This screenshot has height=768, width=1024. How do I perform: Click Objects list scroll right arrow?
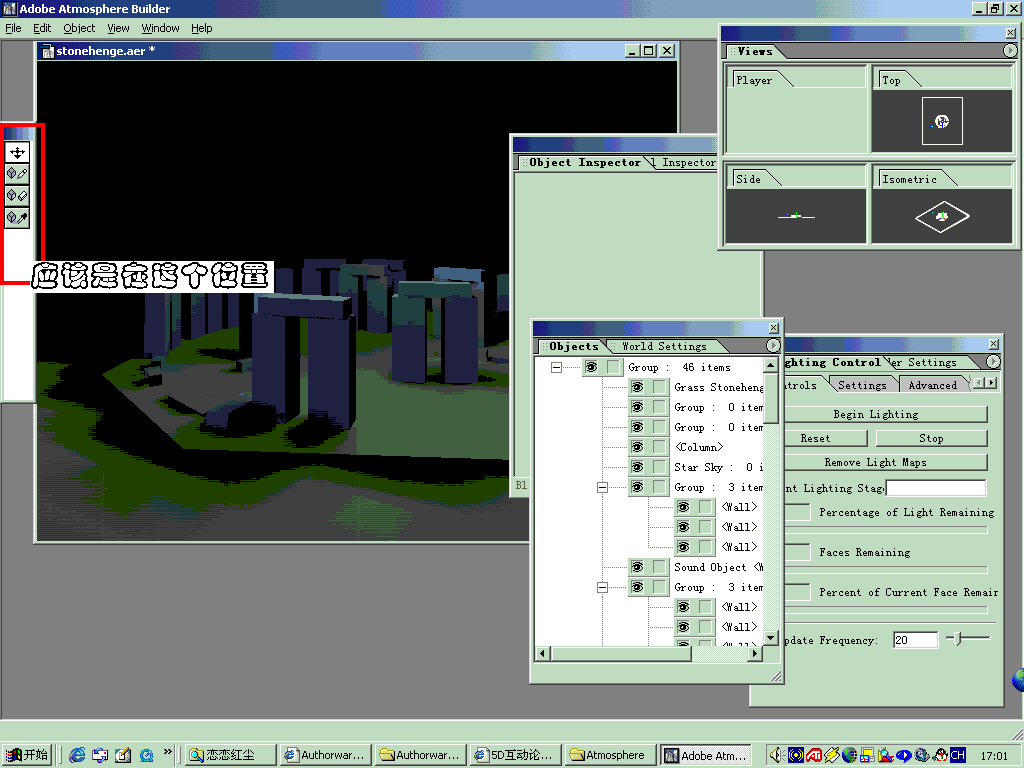pos(755,653)
